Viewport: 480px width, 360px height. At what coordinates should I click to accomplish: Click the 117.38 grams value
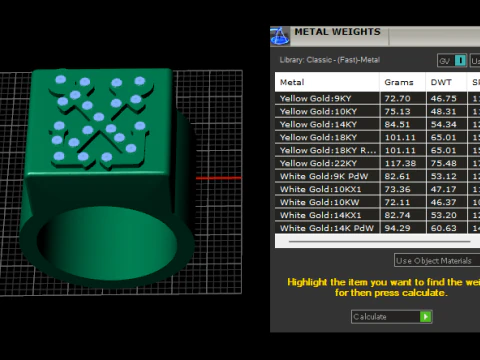pos(400,164)
